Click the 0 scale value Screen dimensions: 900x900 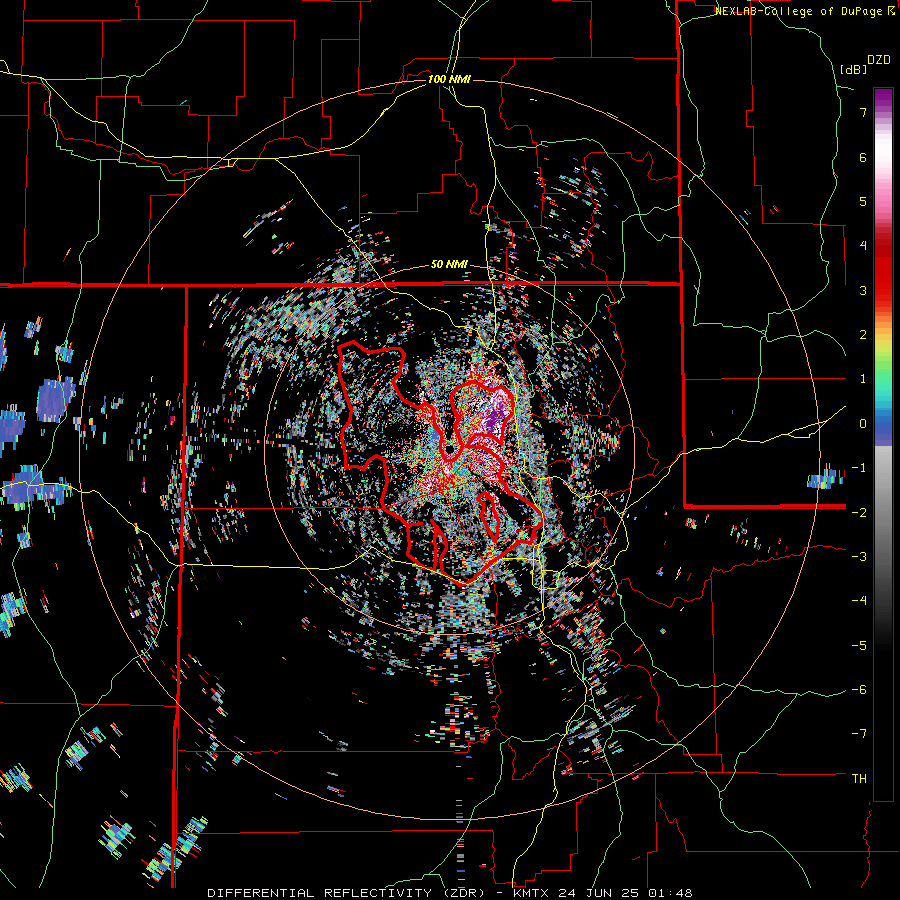tap(863, 424)
